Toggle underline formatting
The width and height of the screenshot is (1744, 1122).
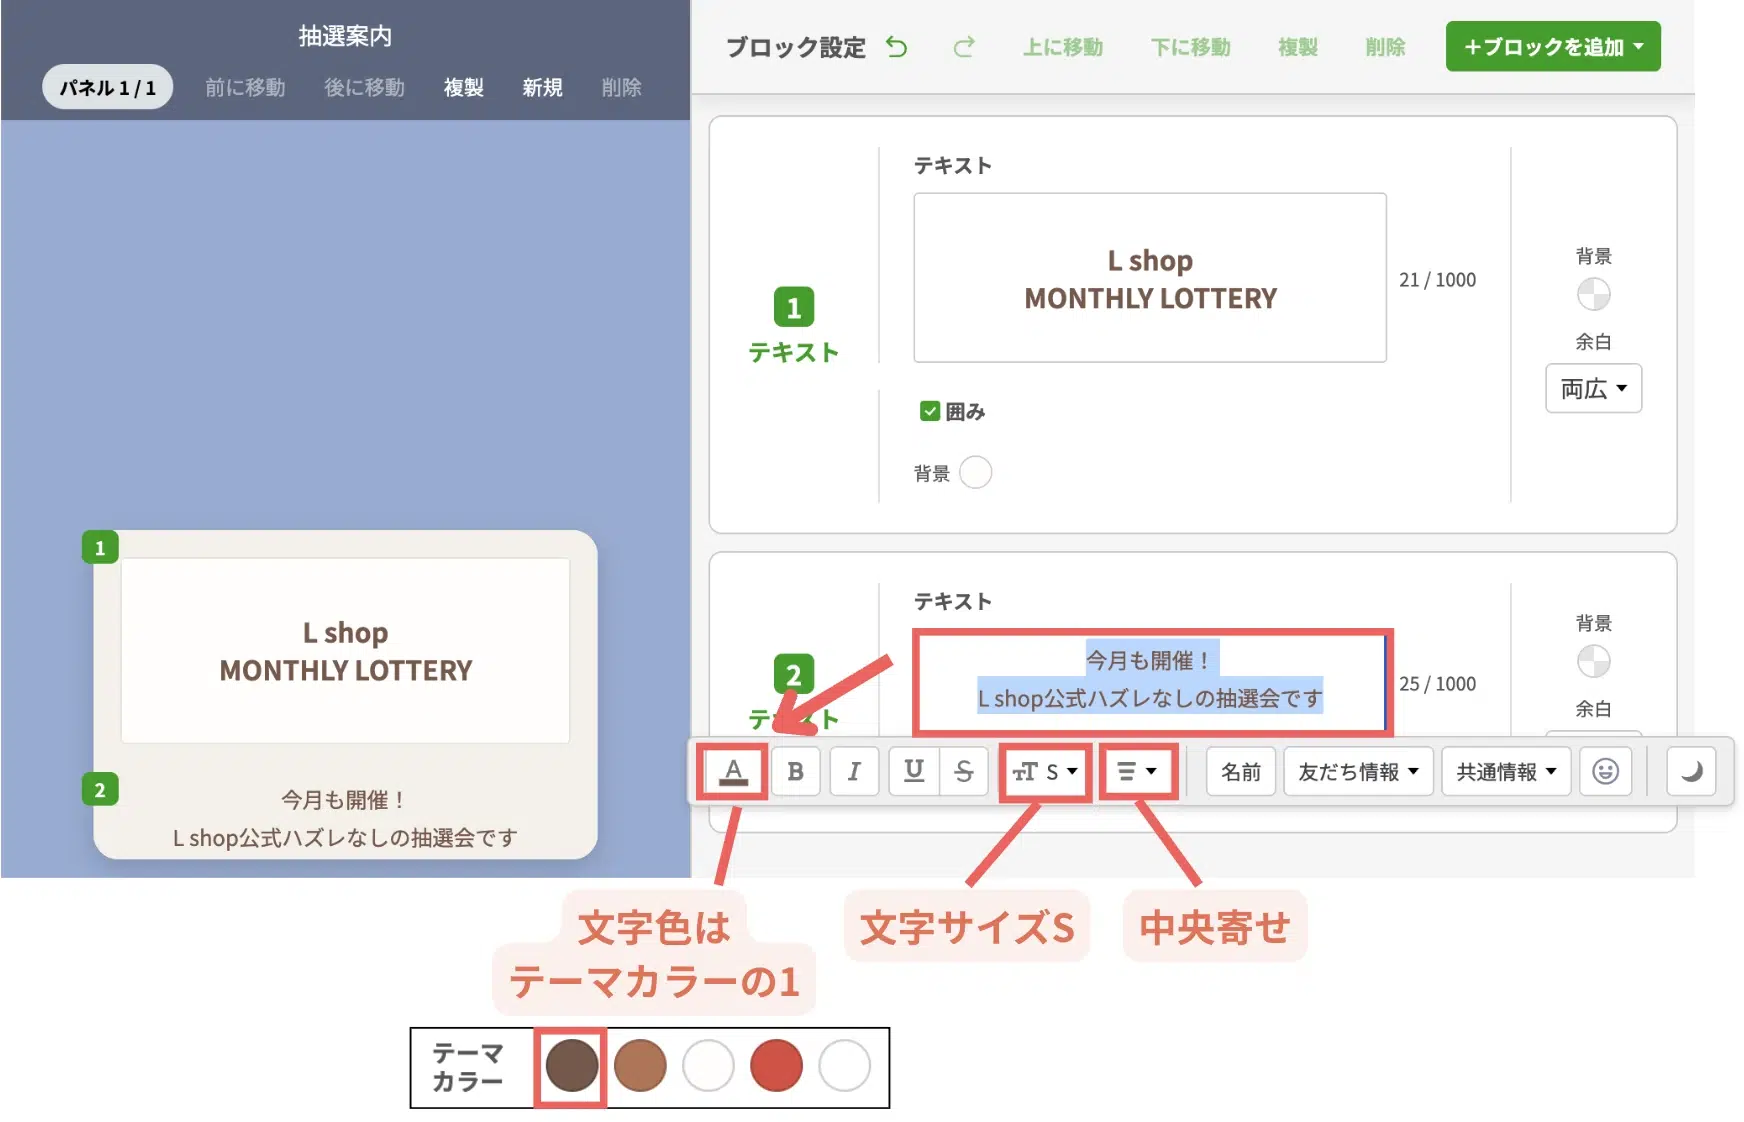(x=914, y=772)
